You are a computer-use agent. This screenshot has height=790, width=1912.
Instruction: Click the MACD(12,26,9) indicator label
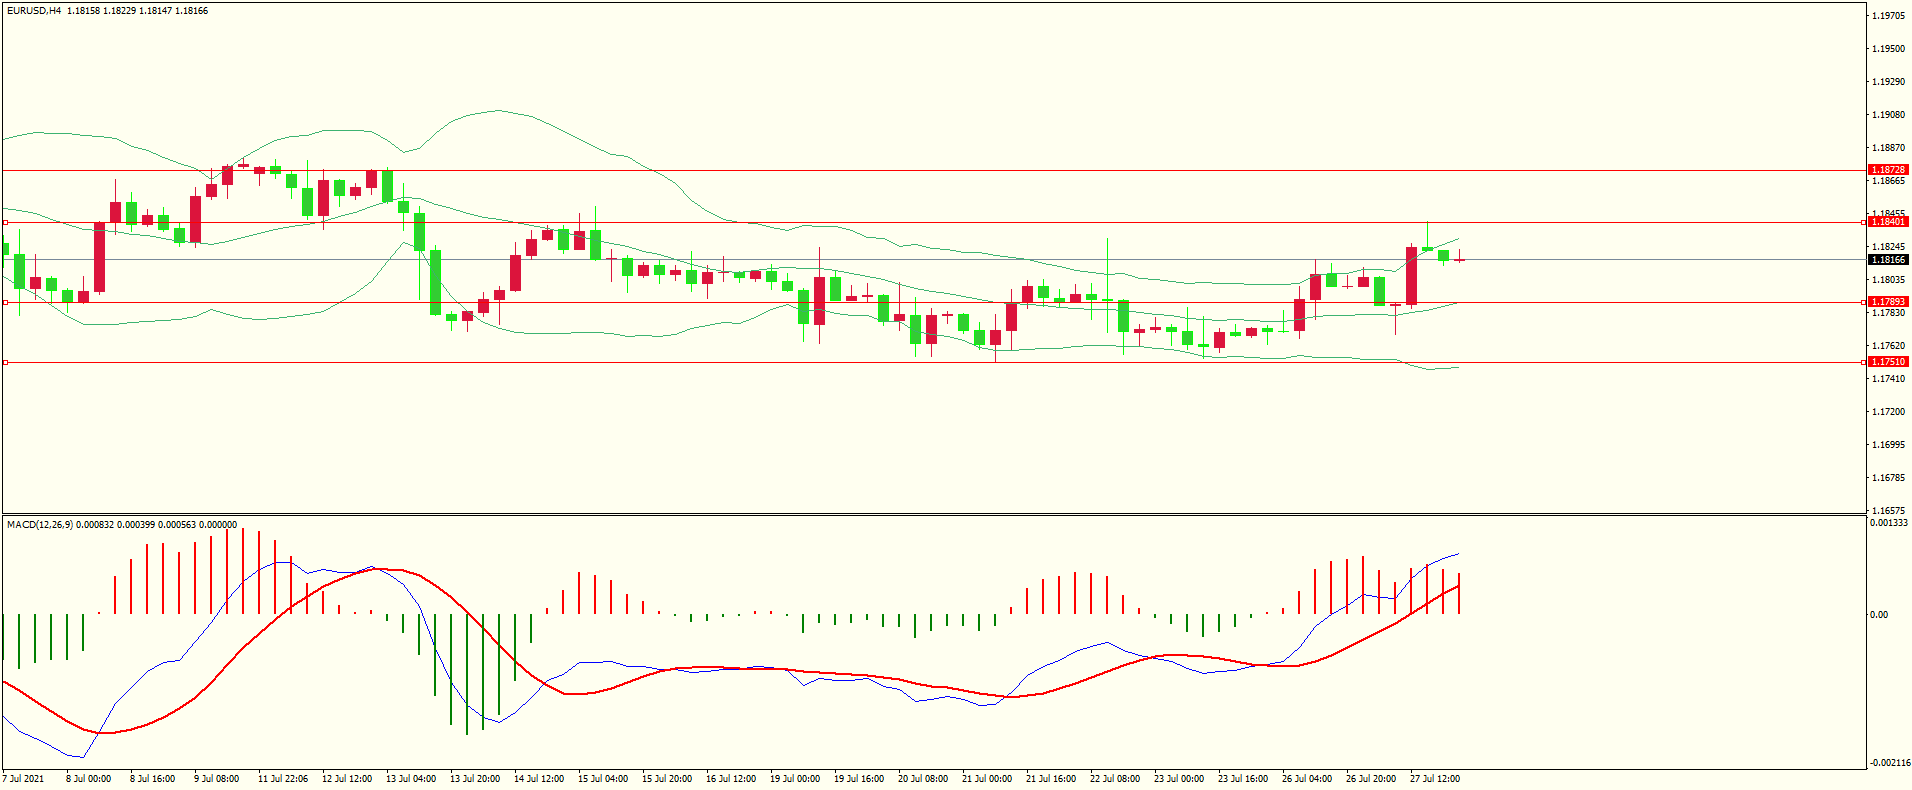coord(40,524)
